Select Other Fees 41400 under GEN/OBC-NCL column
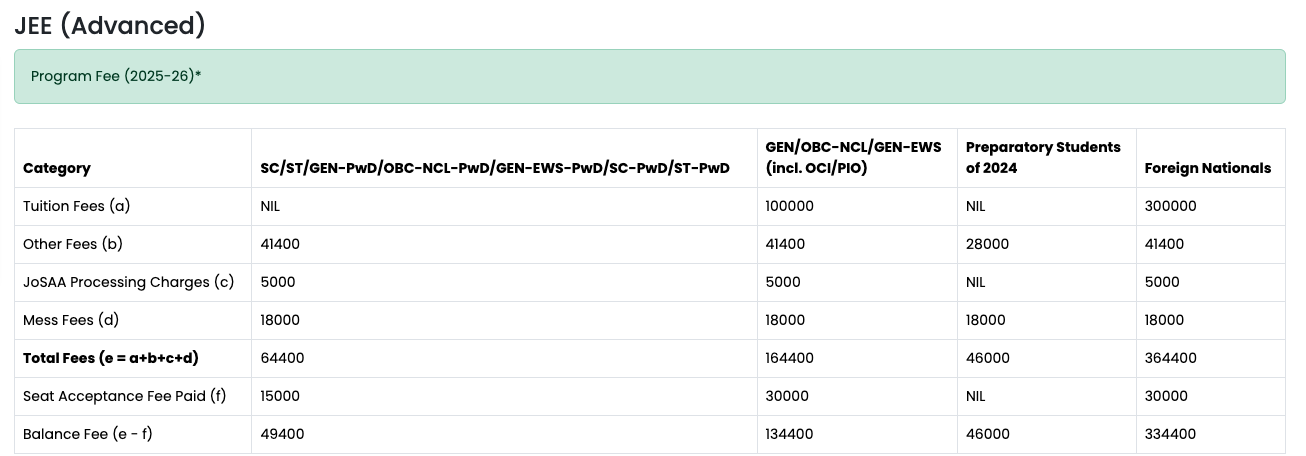The width and height of the screenshot is (1306, 456). (785, 244)
